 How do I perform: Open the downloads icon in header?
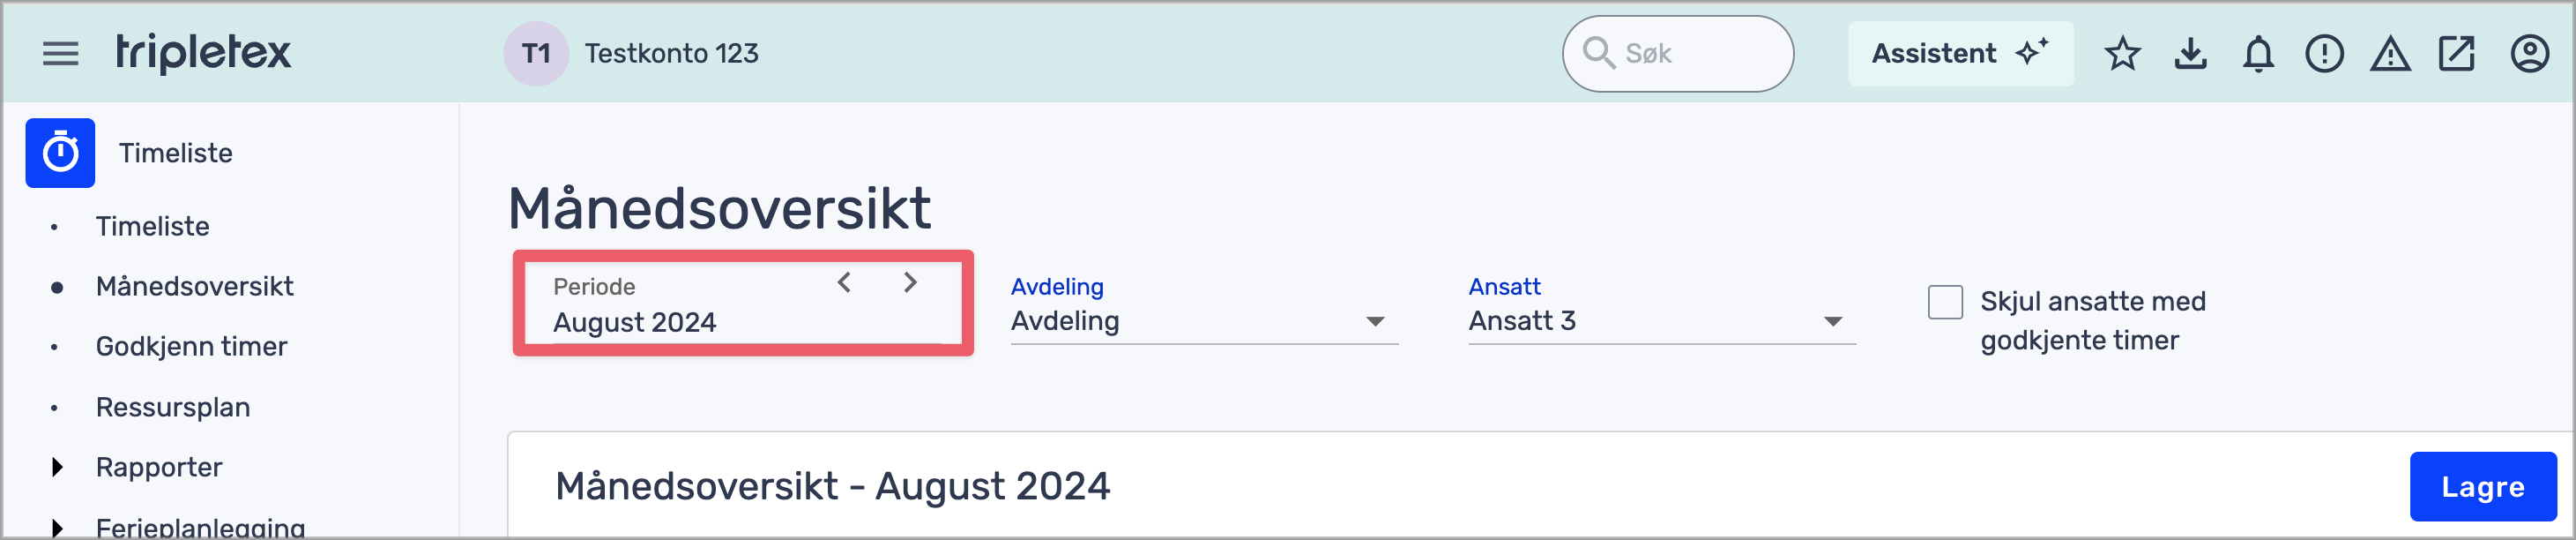(x=2190, y=54)
